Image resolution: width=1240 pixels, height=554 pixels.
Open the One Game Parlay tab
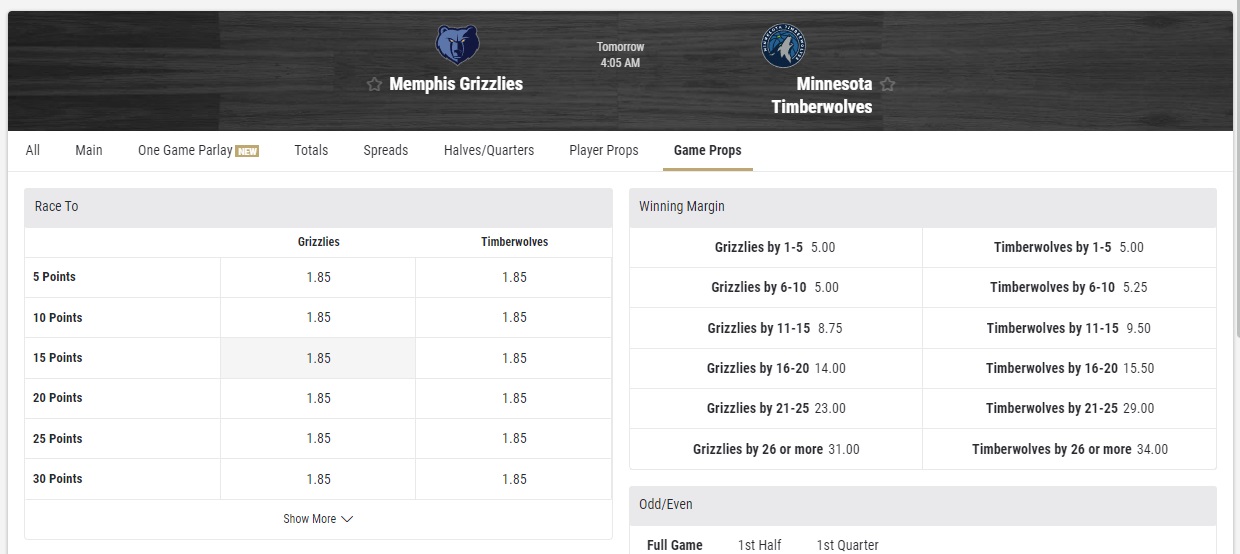(198, 150)
